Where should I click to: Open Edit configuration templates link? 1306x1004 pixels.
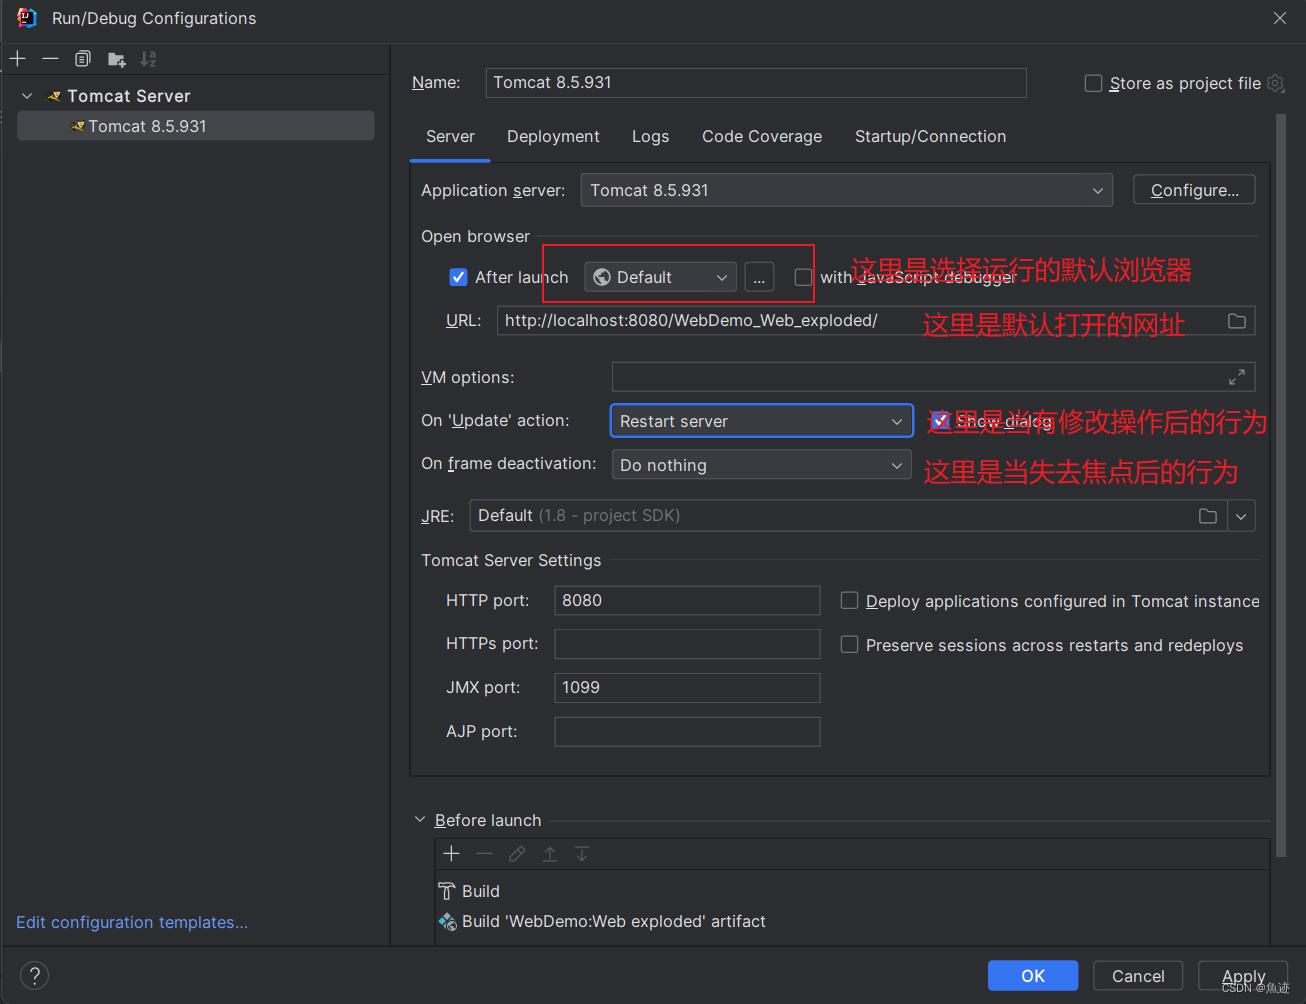coord(132,922)
